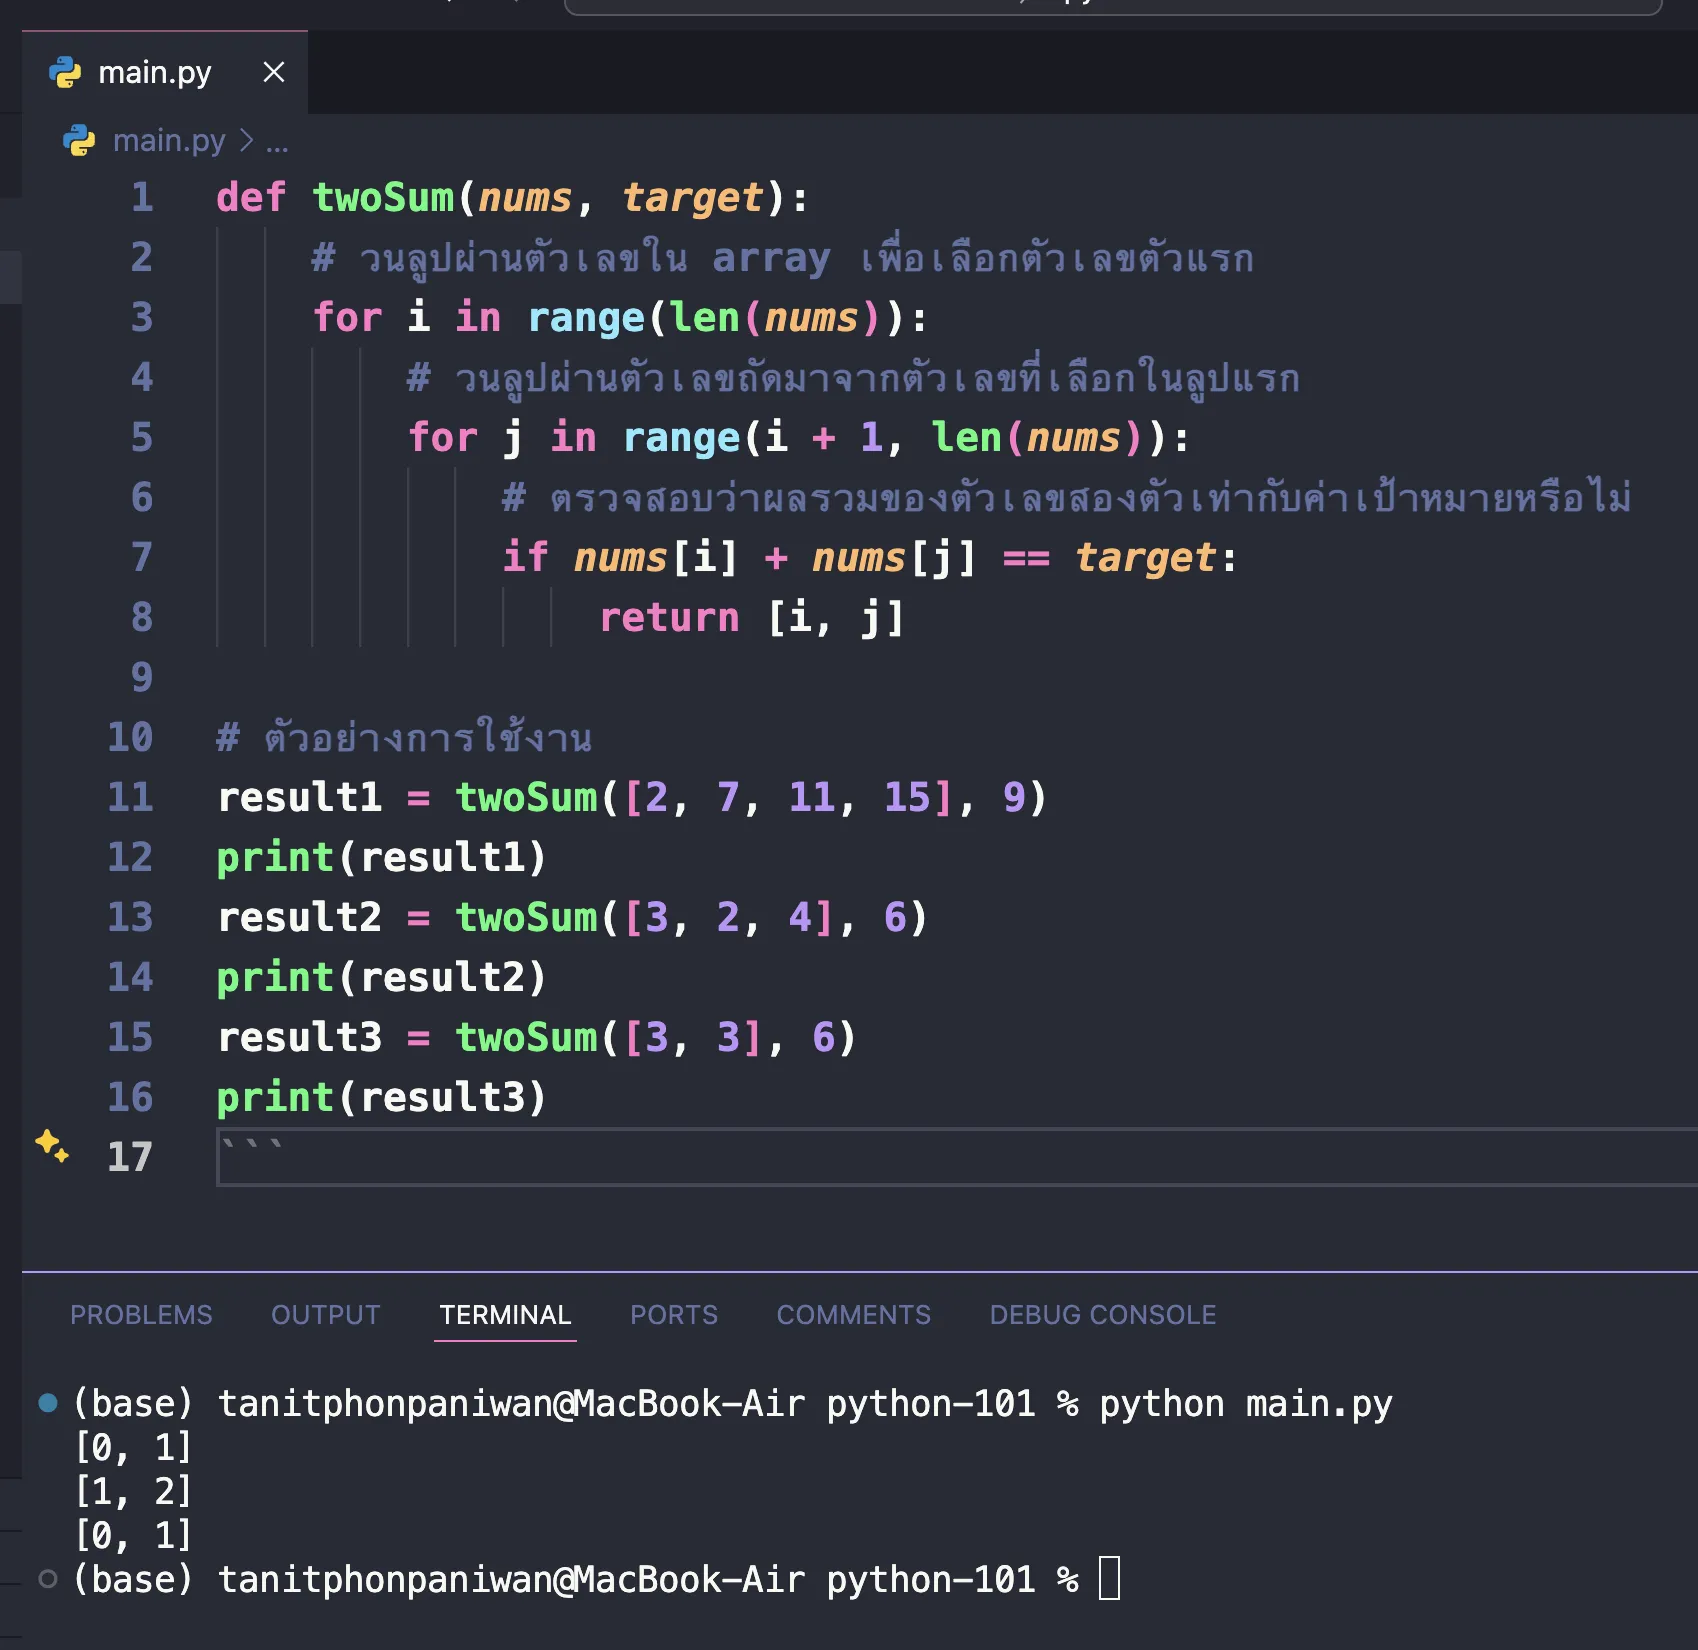Click 'print' on line 16
This screenshot has width=1698, height=1650.
(x=275, y=1097)
